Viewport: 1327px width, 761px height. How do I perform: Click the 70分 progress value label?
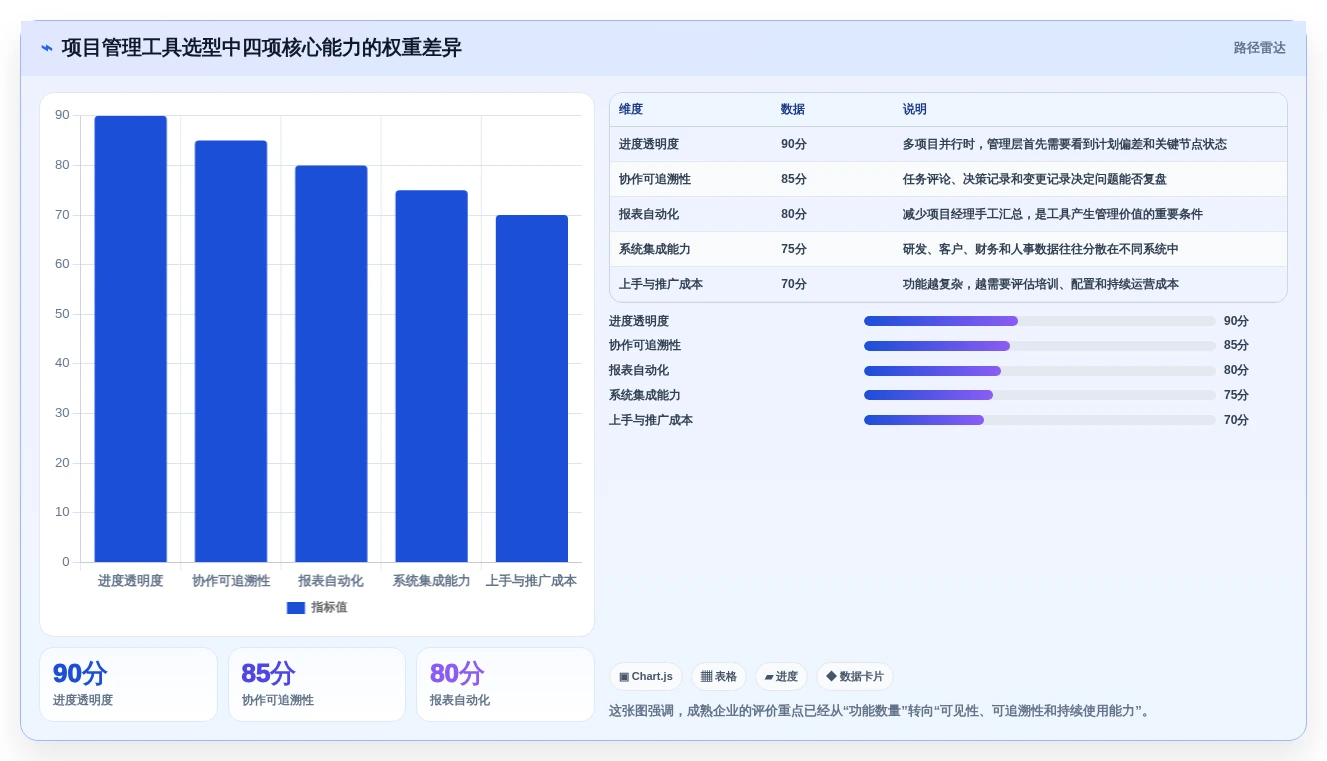point(1236,420)
